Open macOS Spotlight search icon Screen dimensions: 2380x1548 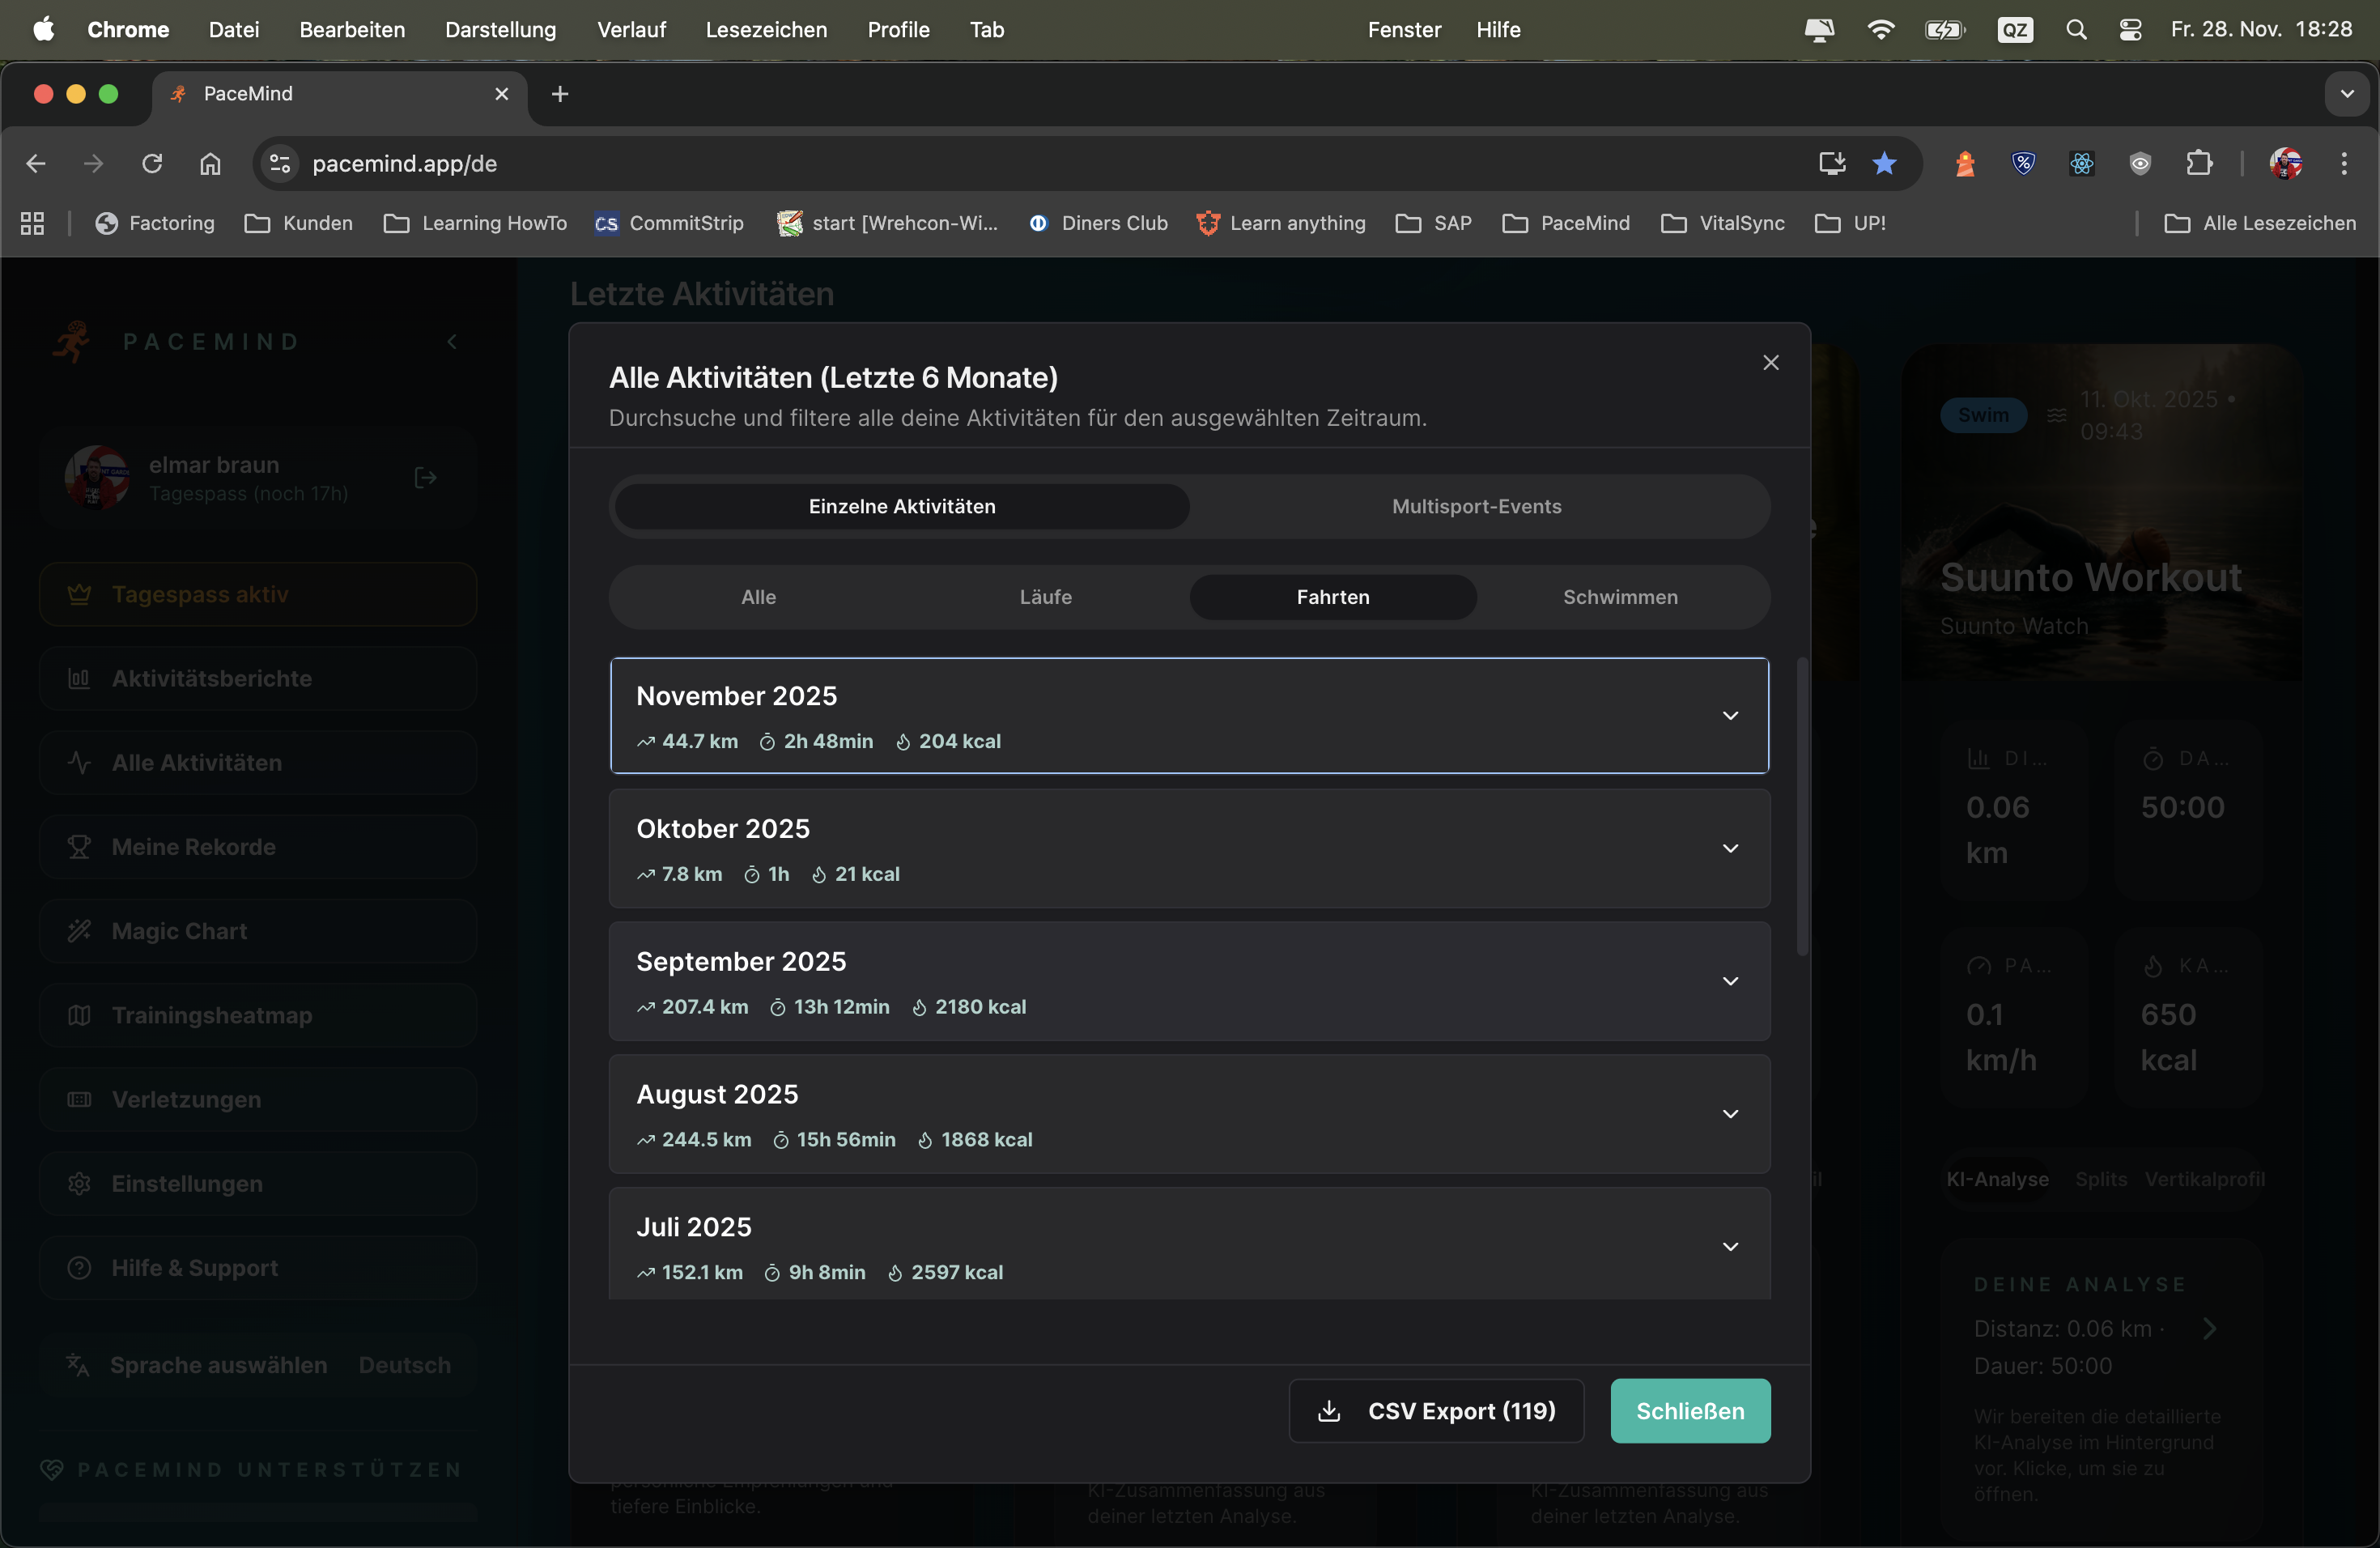[2076, 30]
